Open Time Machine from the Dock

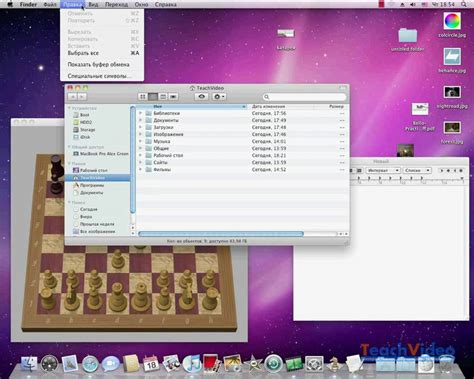click(x=273, y=364)
